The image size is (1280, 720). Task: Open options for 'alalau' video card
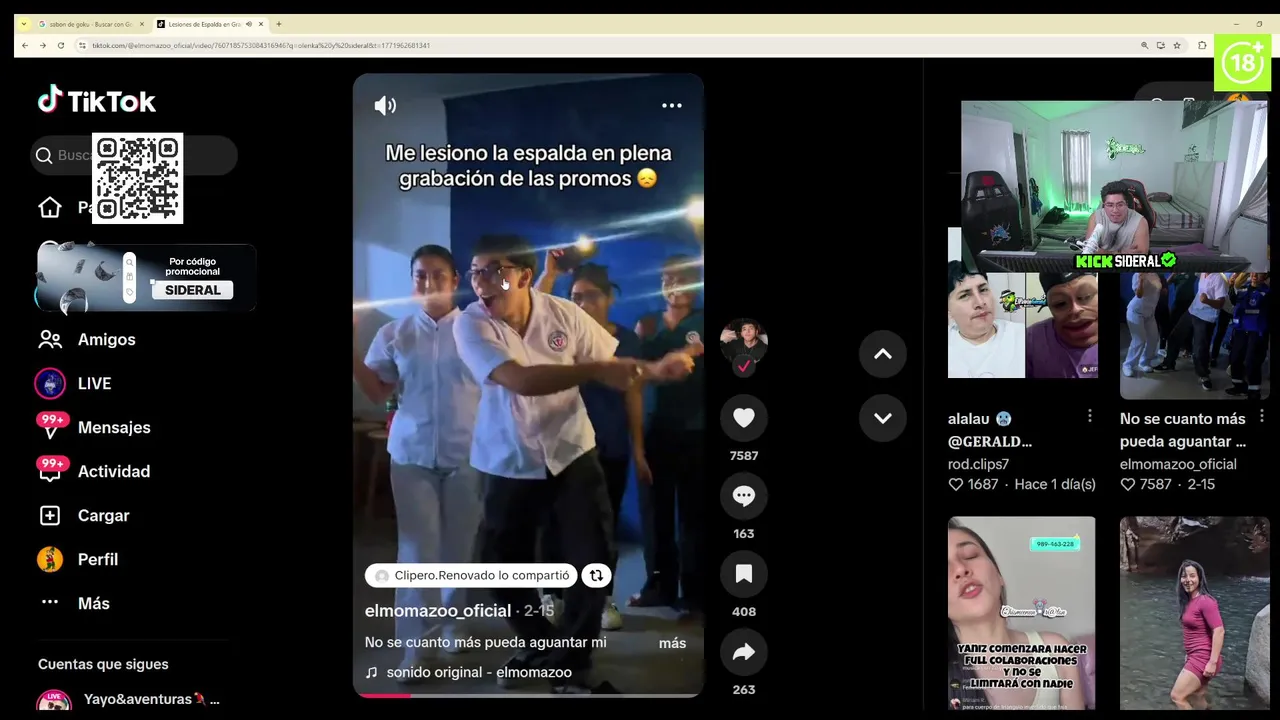point(1090,416)
